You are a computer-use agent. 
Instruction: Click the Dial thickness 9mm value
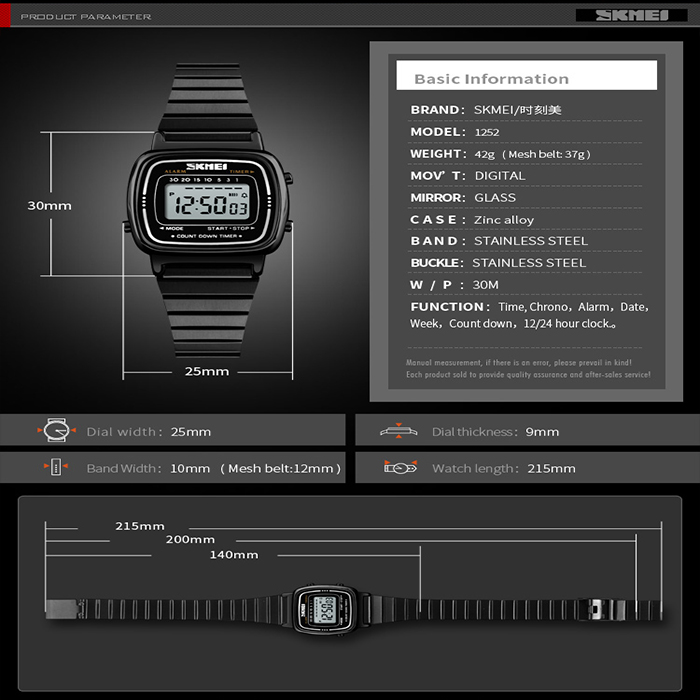click(x=542, y=432)
